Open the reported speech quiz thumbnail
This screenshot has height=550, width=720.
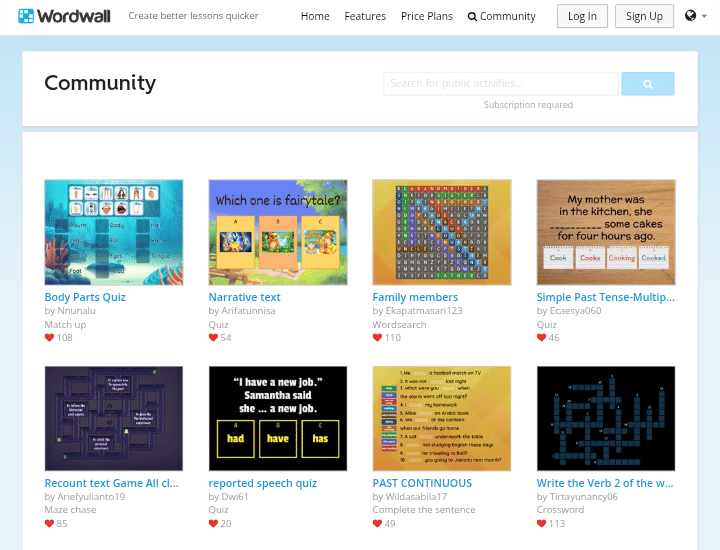pyautogui.click(x=278, y=418)
